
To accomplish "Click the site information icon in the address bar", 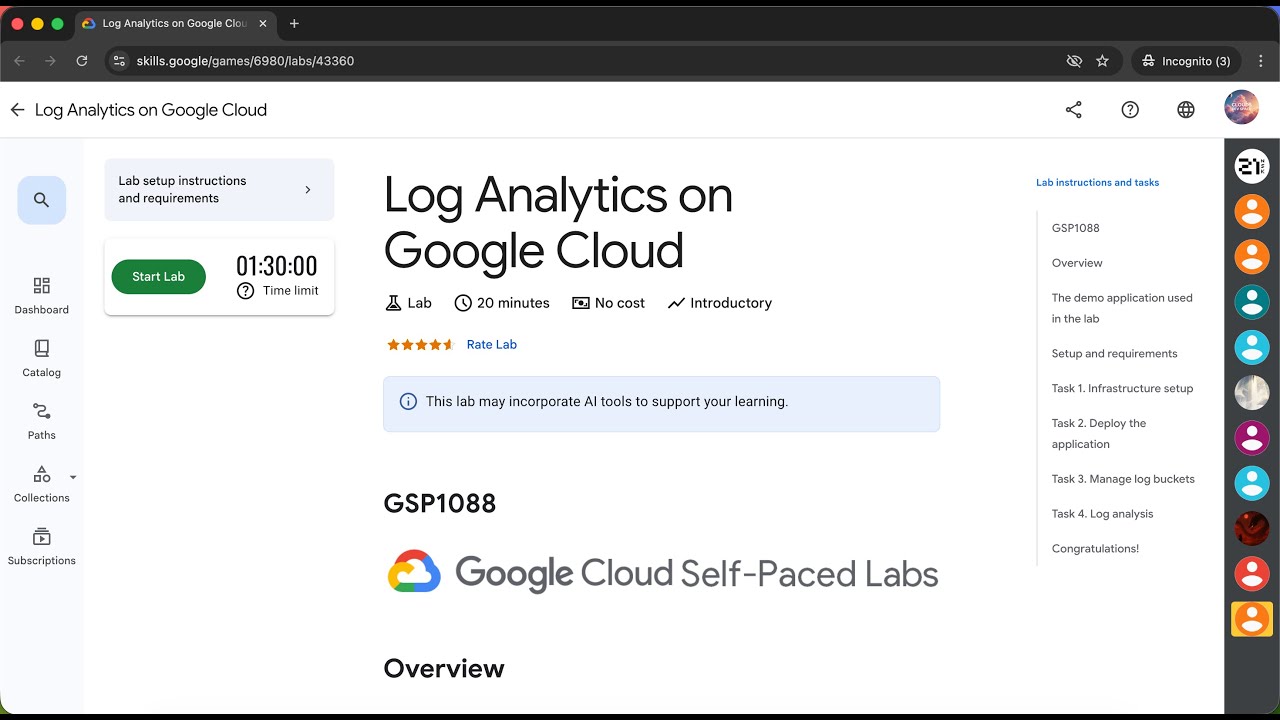I will 119,61.
